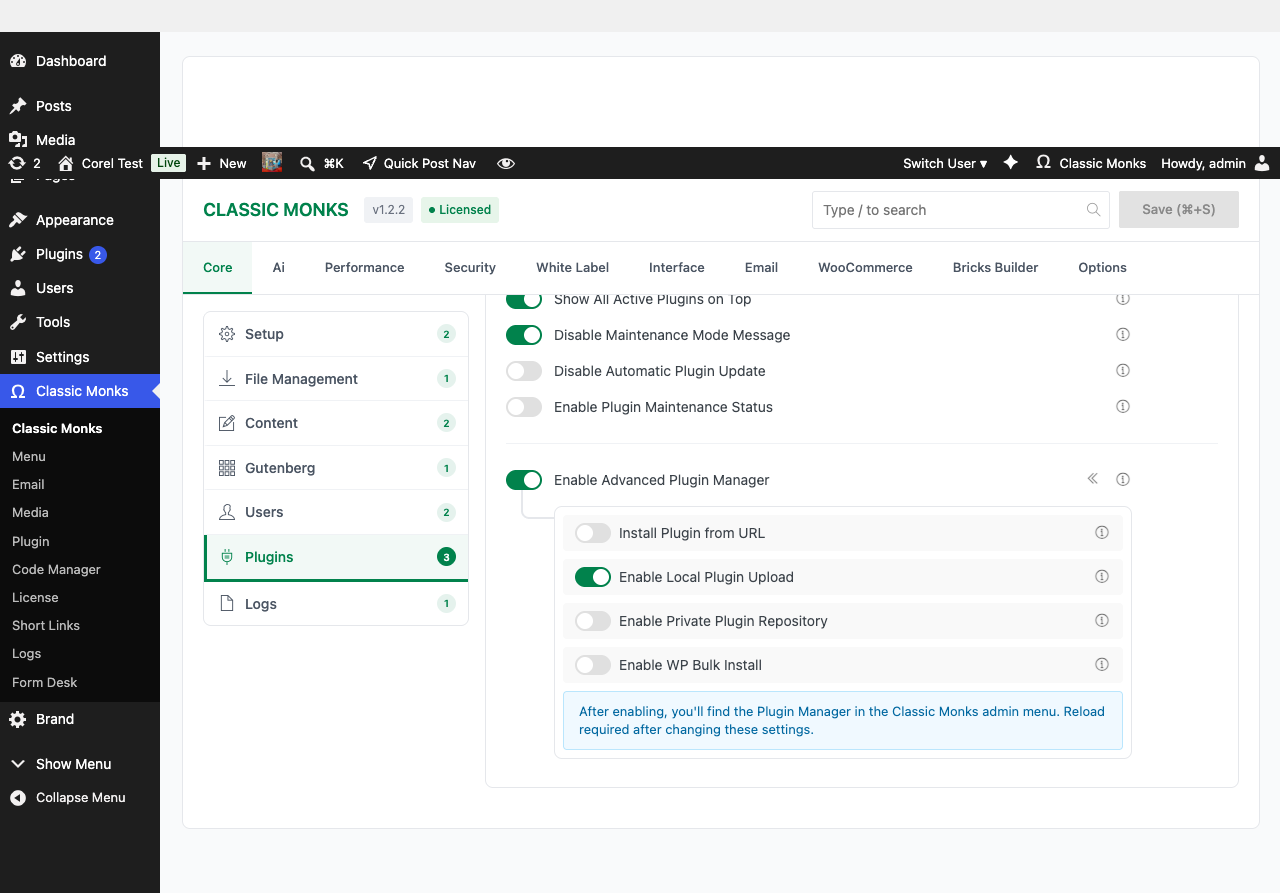The width and height of the screenshot is (1280, 893).
Task: Select Content section in settings list
Action: (x=336, y=423)
